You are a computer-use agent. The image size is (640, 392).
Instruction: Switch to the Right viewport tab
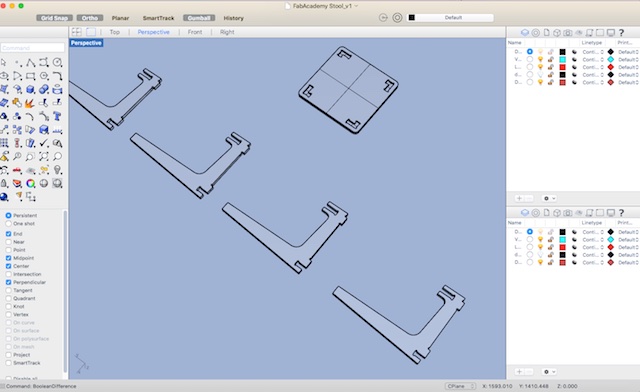coord(227,32)
